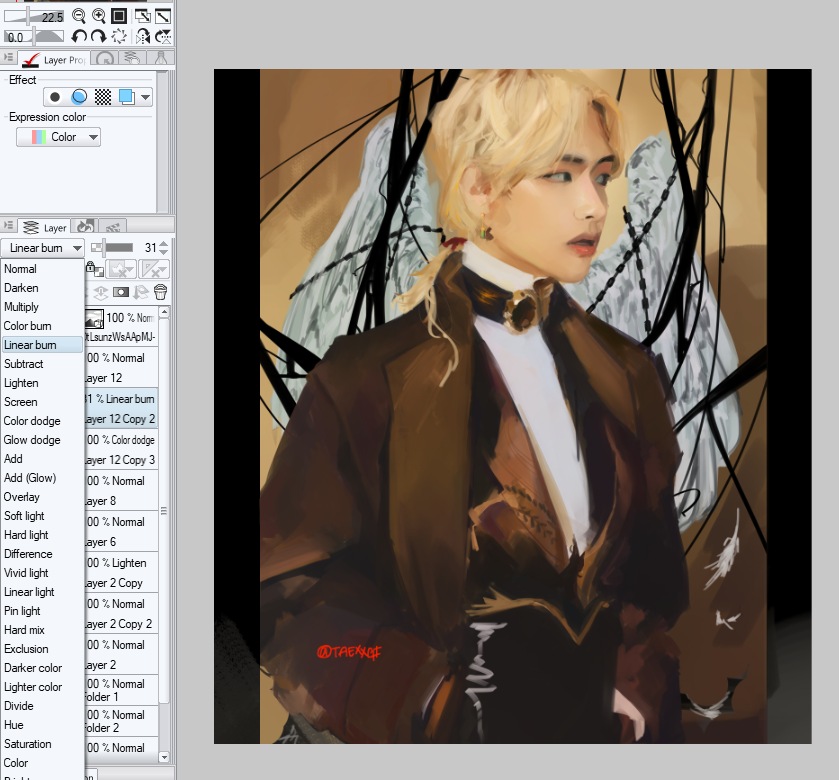Image resolution: width=839 pixels, height=780 pixels.
Task: Pick Soft light blending mode
Action: pos(42,516)
